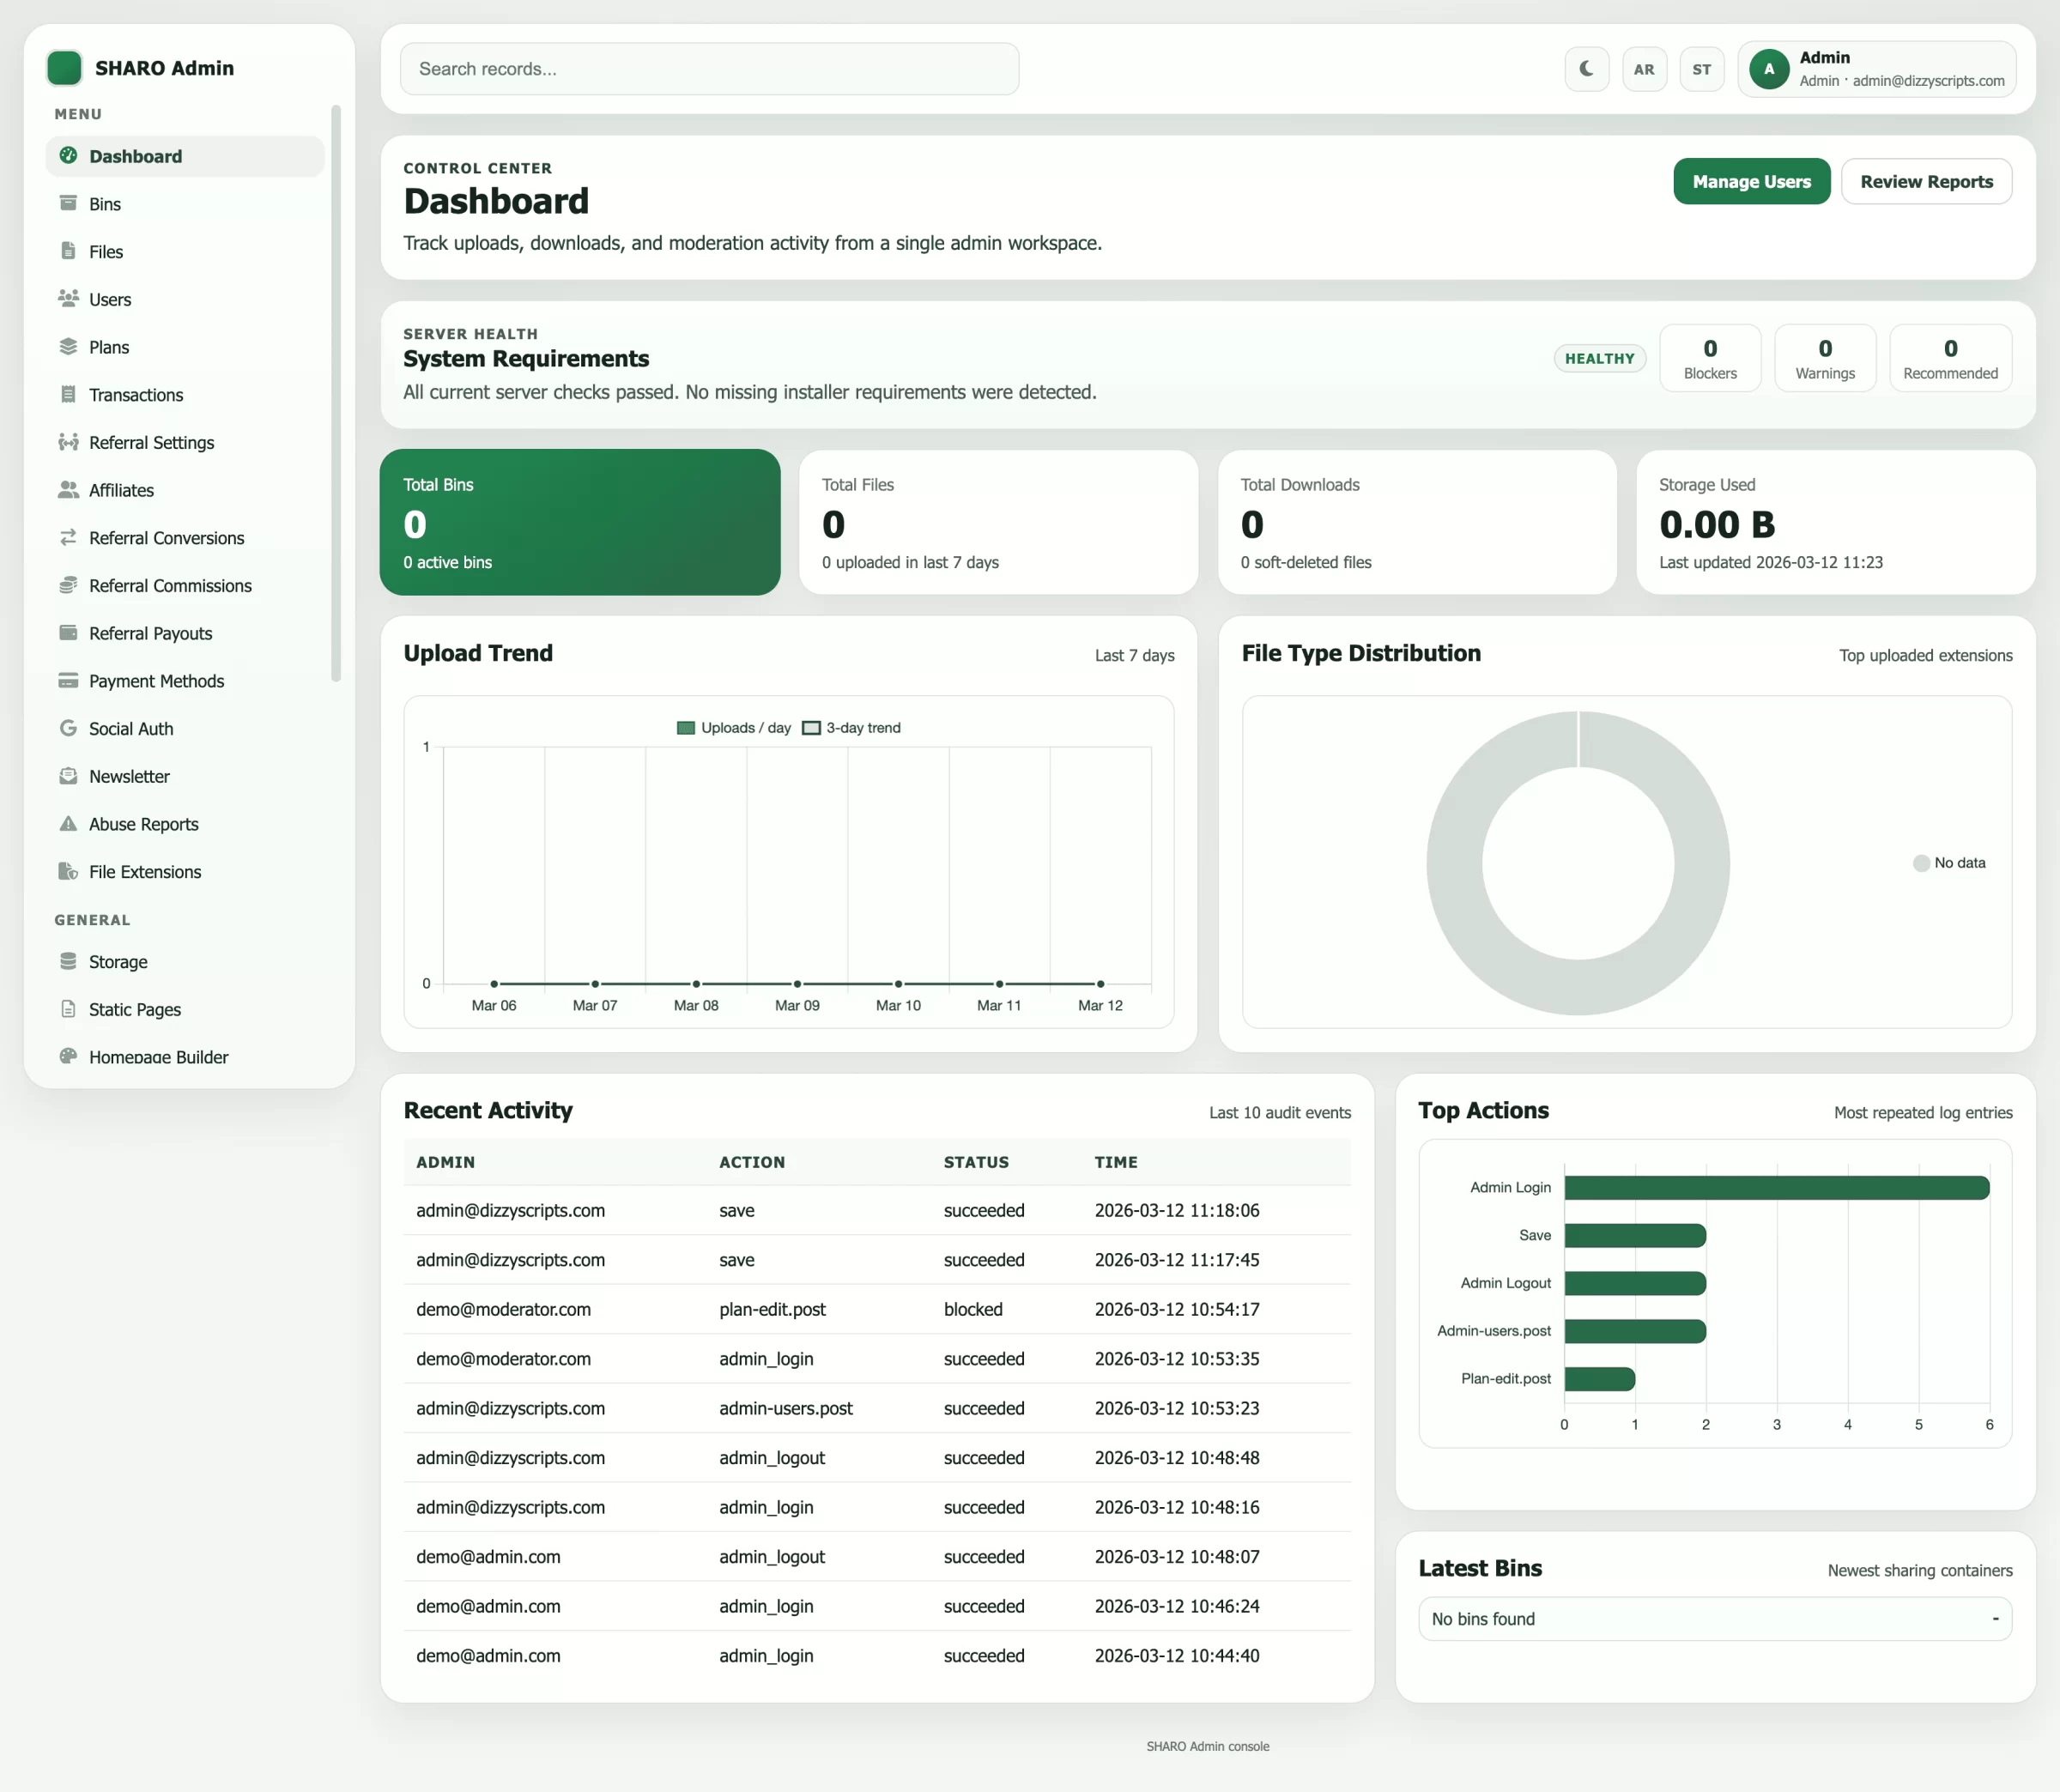Go to Transactions page
2060x1792 pixels.
click(x=185, y=394)
